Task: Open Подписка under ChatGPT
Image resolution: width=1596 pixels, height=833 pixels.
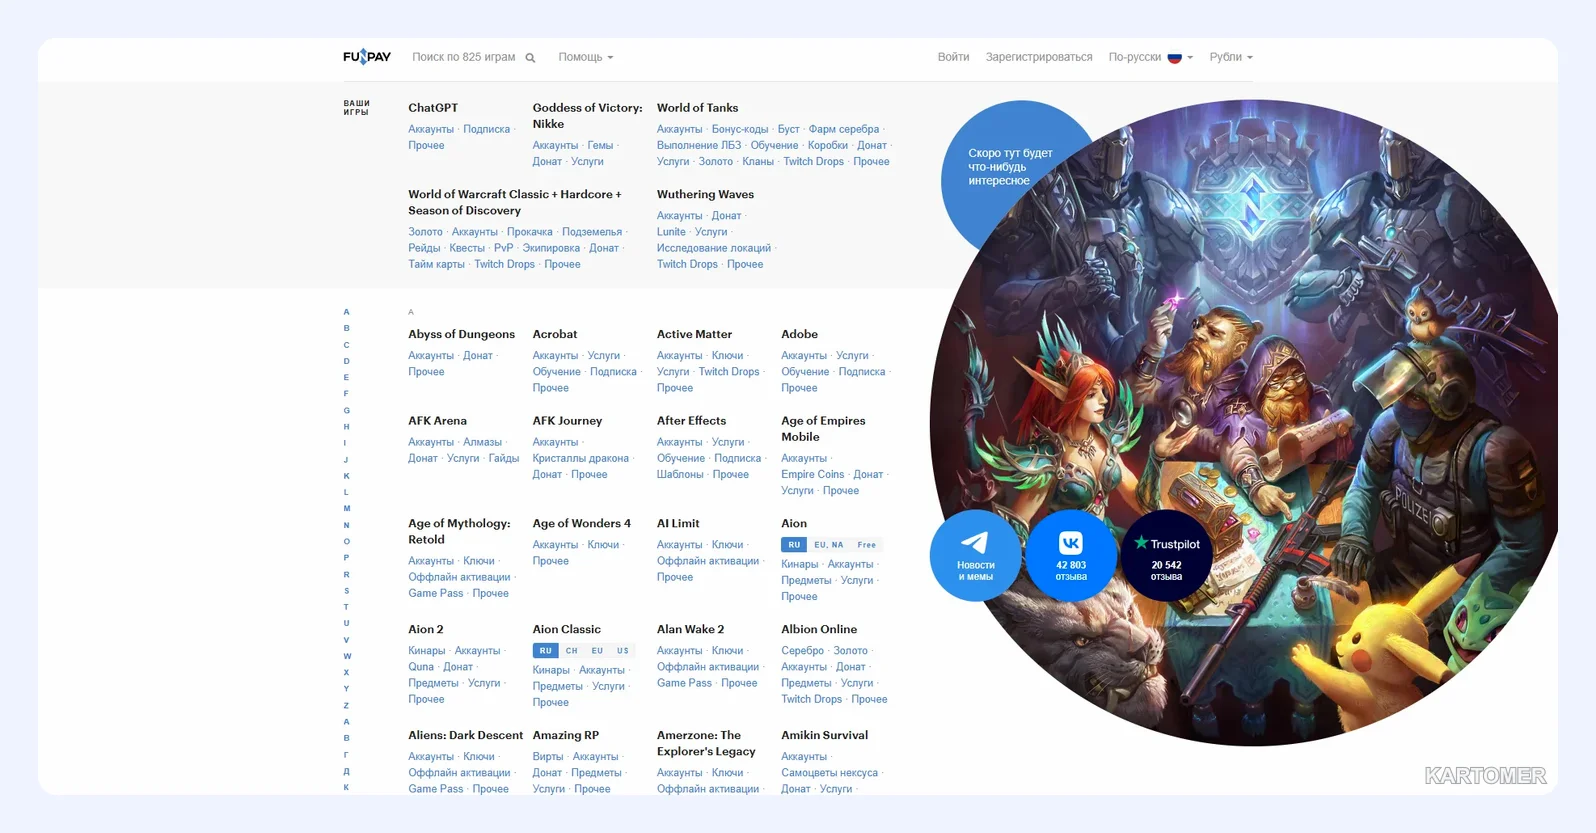Action: pos(487,129)
